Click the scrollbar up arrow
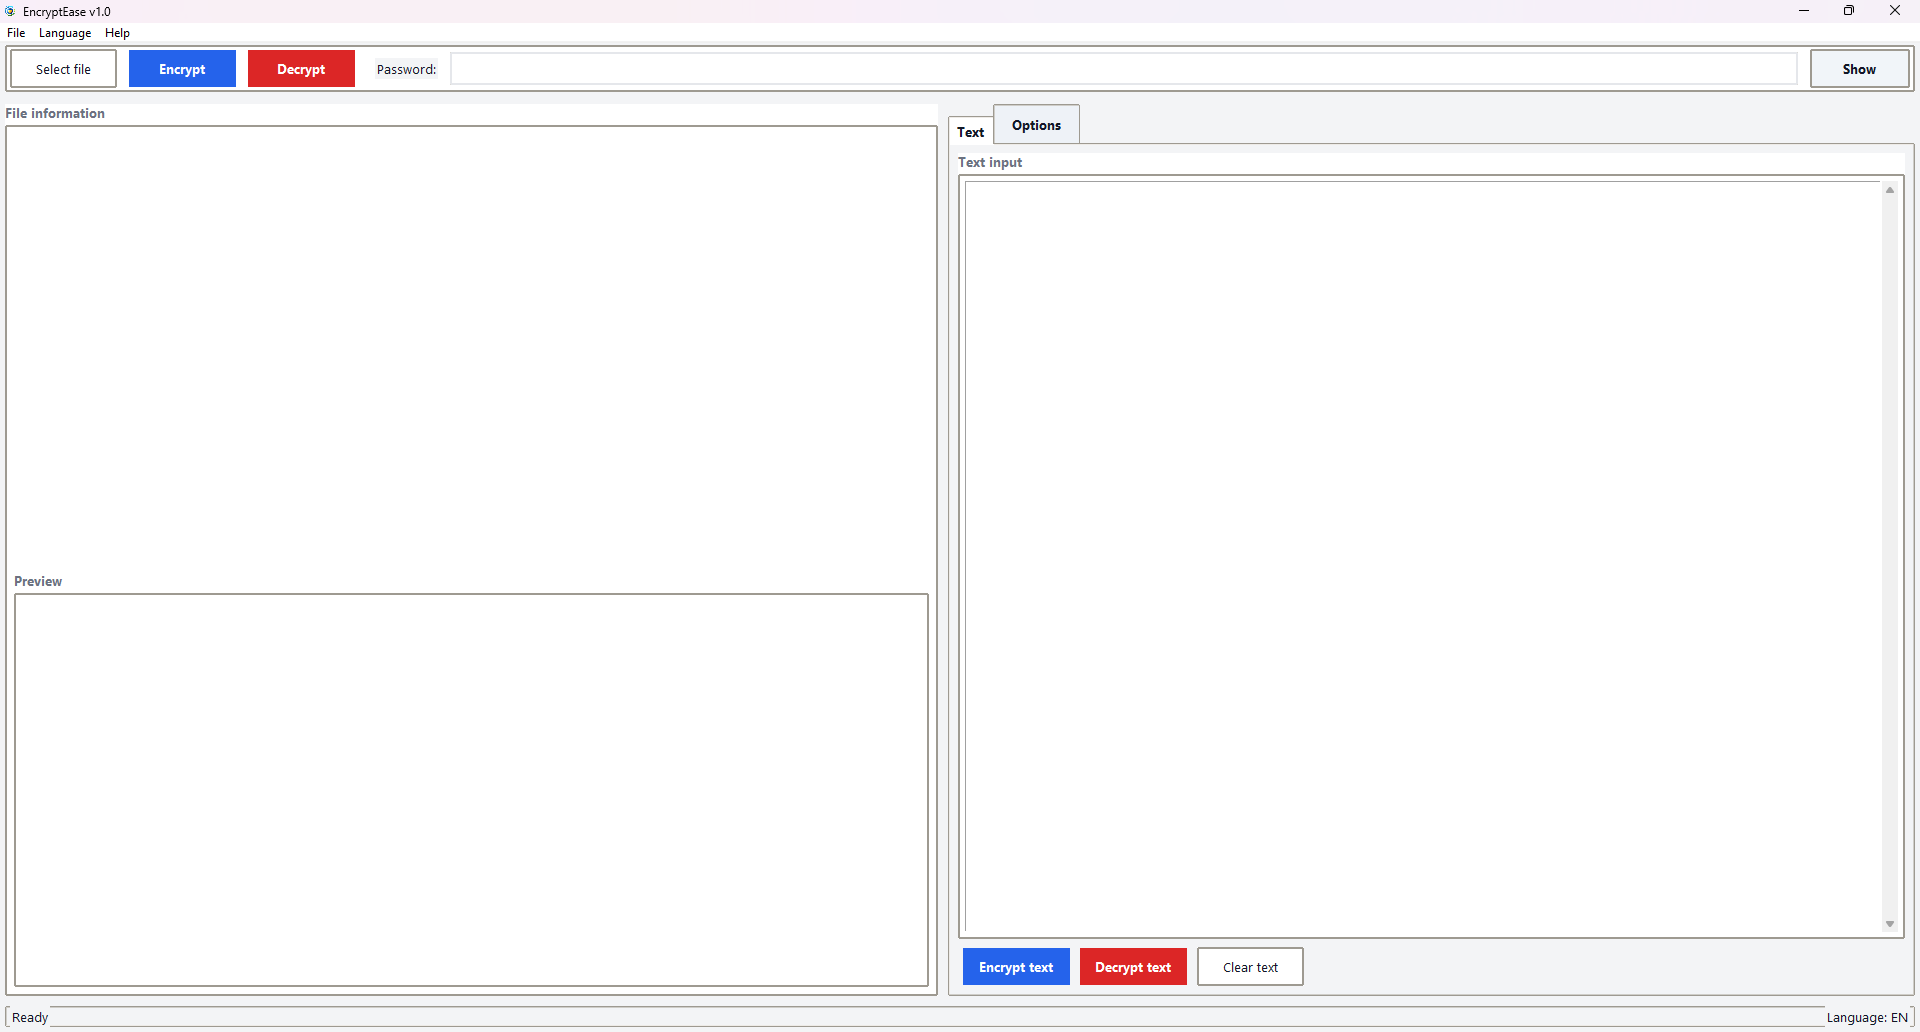Viewport: 1920px width, 1032px height. pos(1890,189)
